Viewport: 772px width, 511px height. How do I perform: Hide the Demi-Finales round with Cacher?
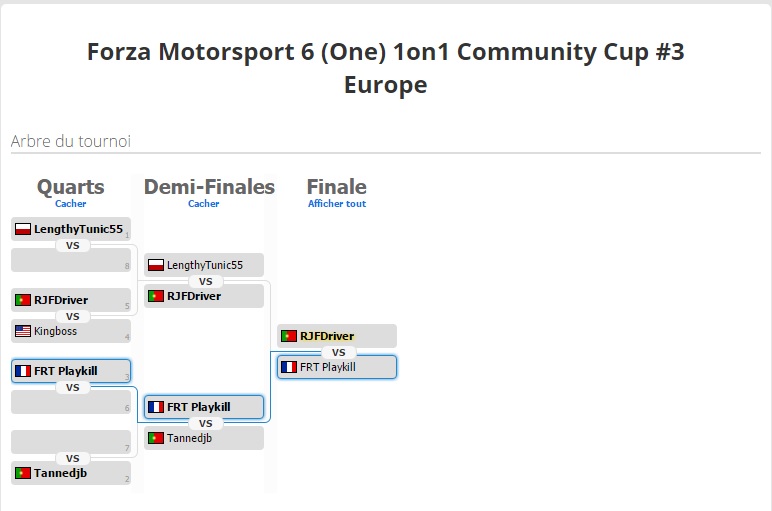click(203, 204)
